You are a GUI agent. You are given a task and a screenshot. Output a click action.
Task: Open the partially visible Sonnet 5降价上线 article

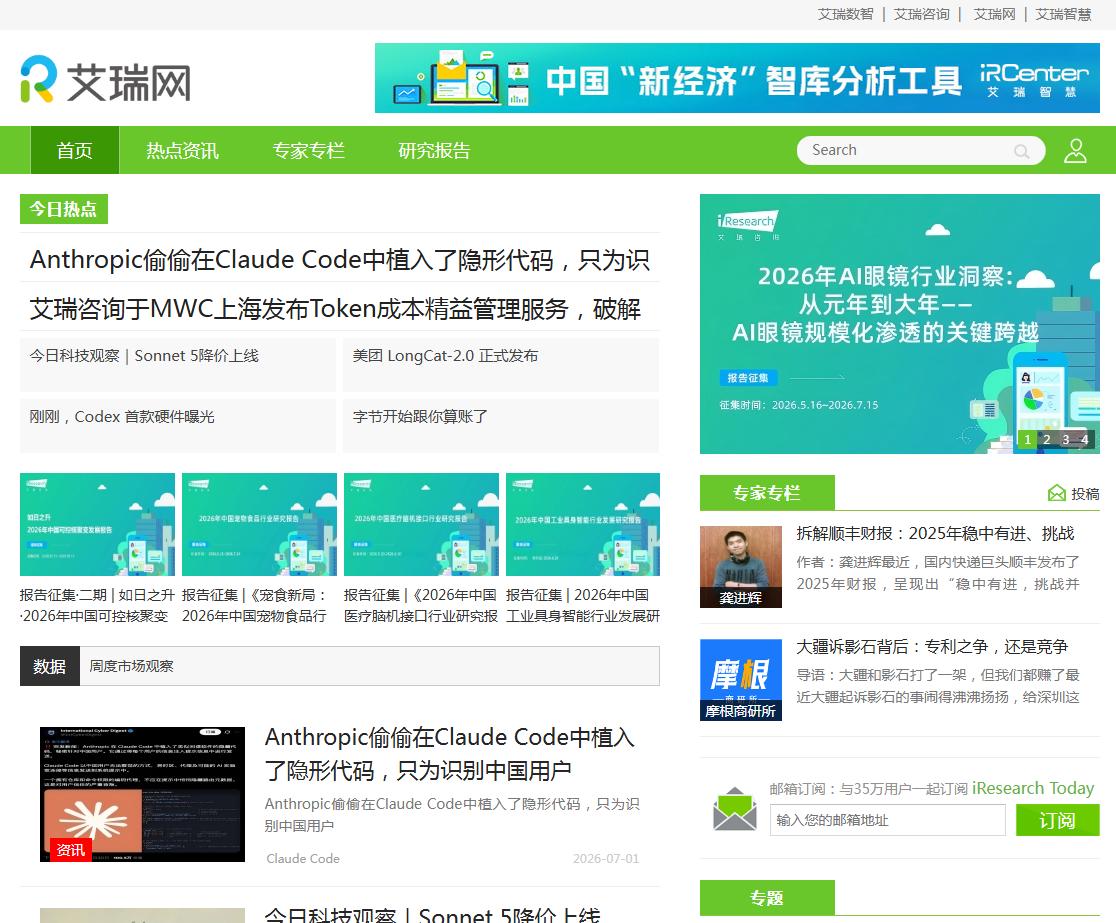pos(433,914)
